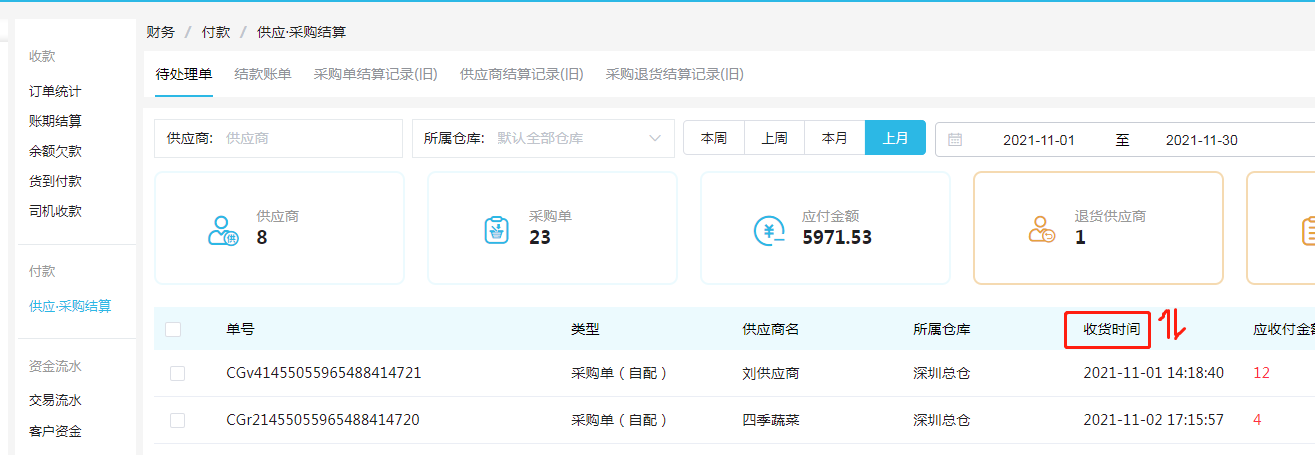Click the 供应商名 column header
Image resolution: width=1315 pixels, height=455 pixels.
[x=770, y=328]
